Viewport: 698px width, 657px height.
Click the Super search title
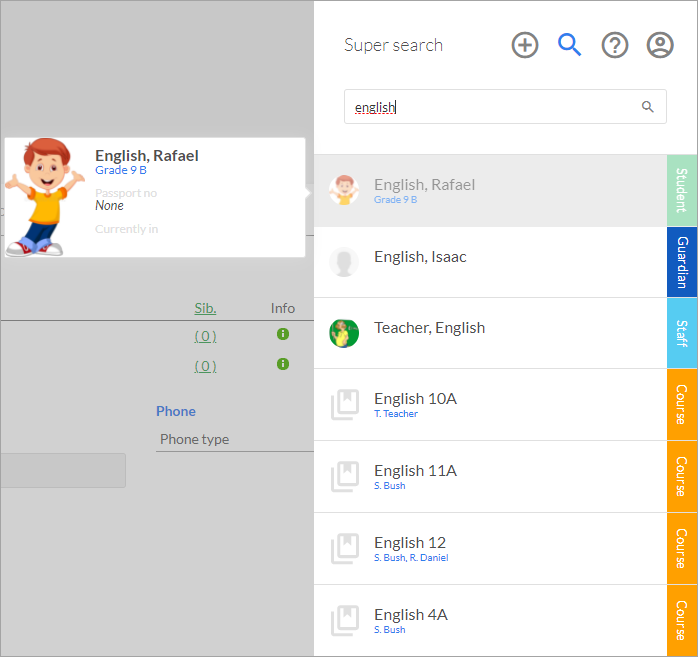click(394, 45)
